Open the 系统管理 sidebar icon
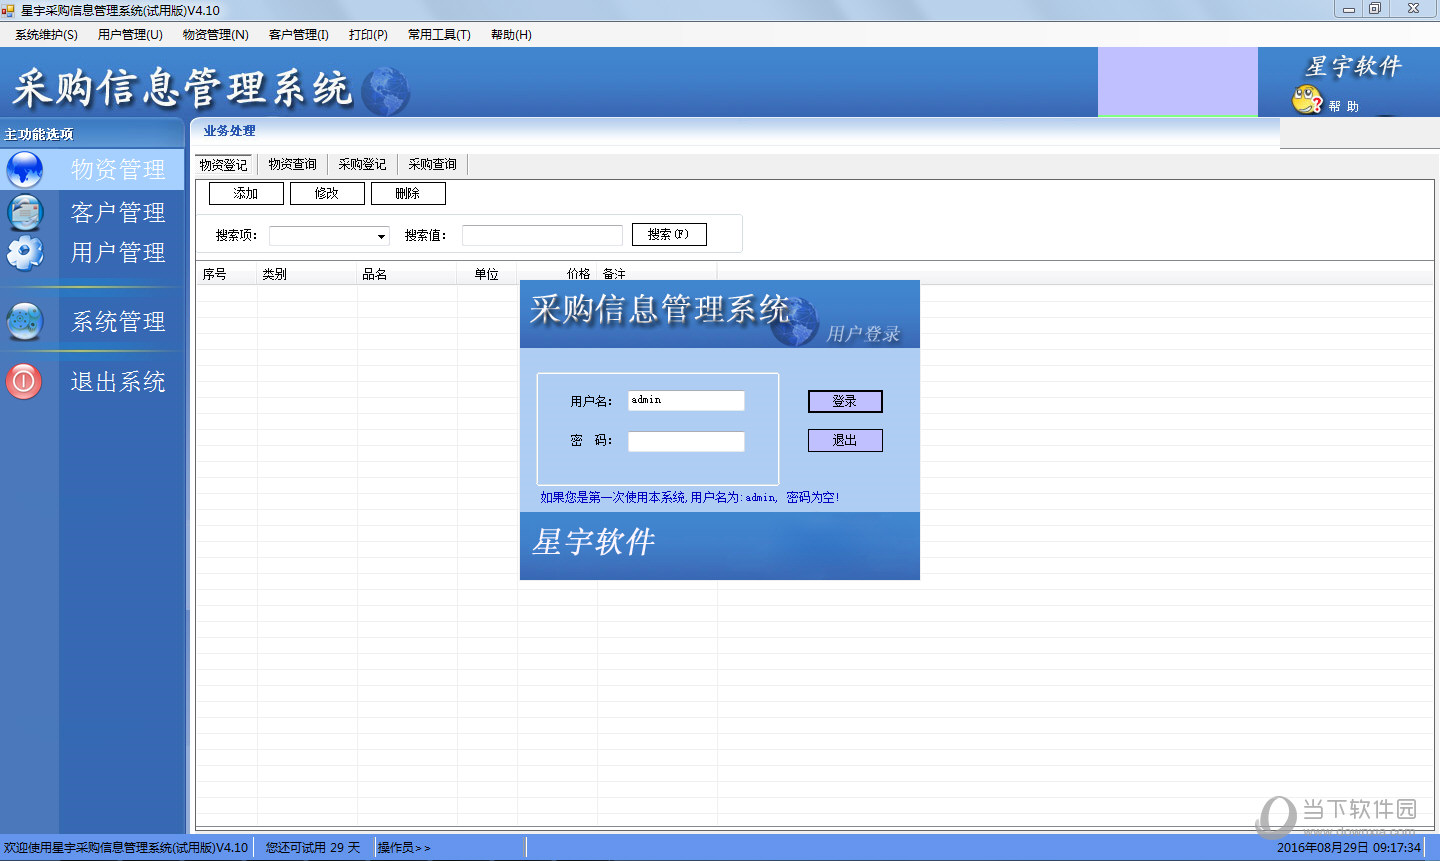The height and width of the screenshot is (861, 1440). point(25,321)
